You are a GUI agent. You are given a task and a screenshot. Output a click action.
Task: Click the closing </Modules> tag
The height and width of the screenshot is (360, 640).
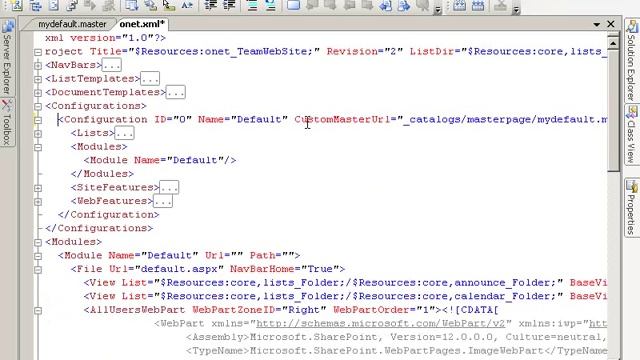102,174
